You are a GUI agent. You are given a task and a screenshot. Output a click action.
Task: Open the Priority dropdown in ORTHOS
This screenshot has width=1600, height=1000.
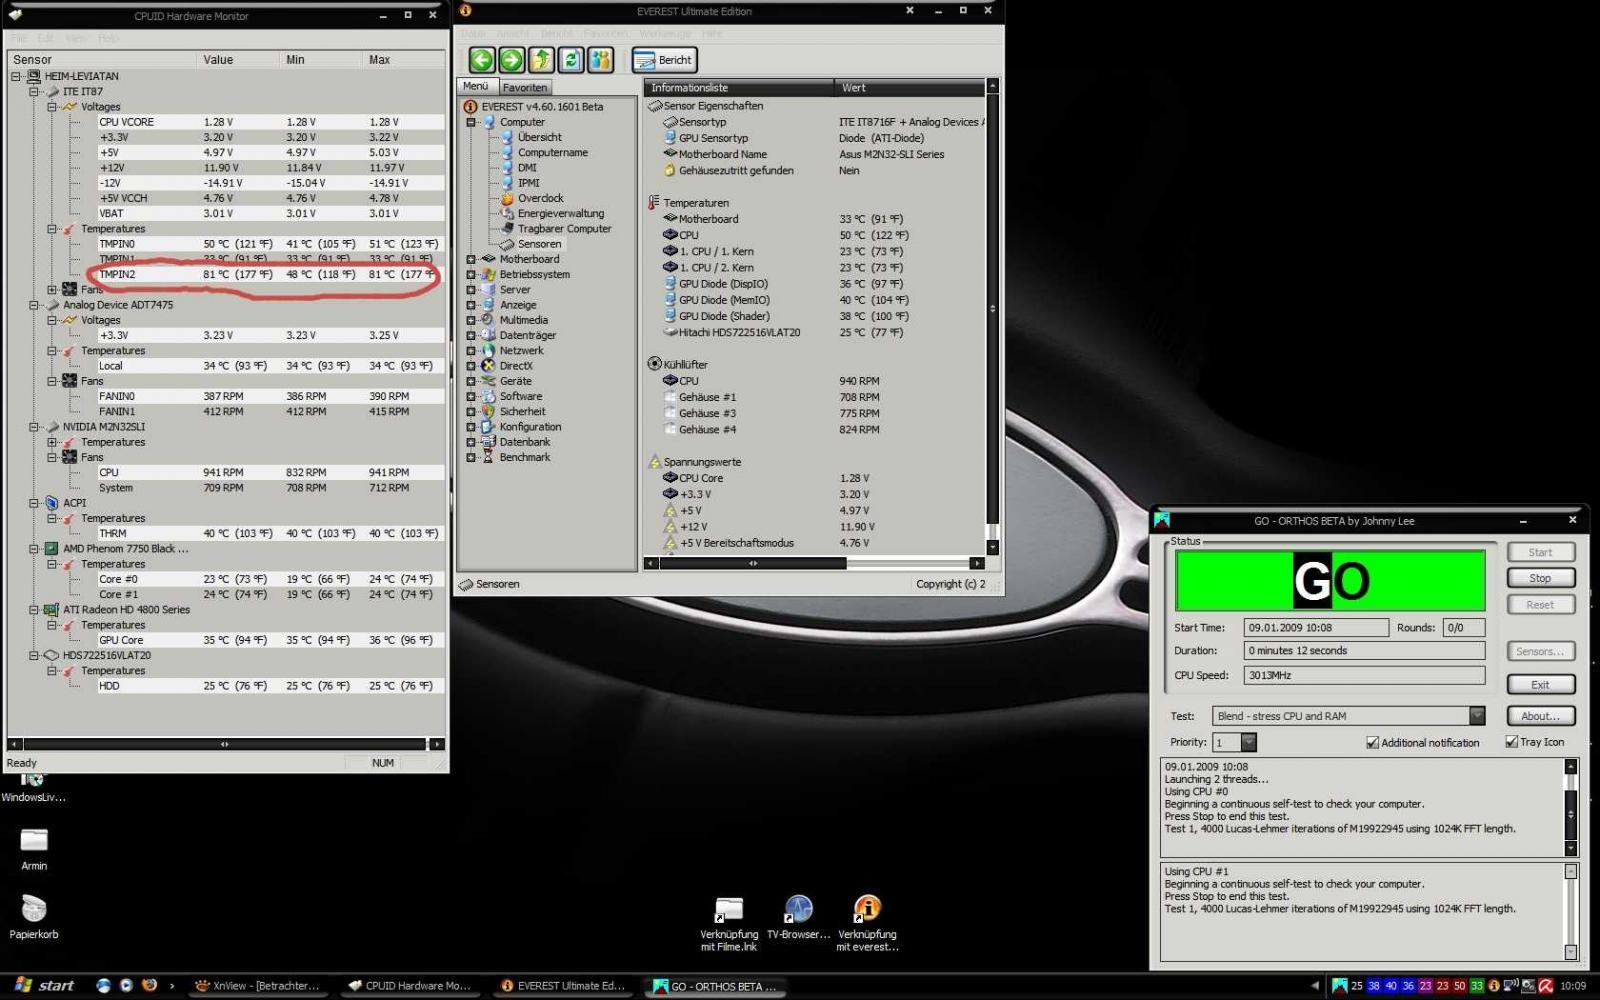pyautogui.click(x=1248, y=742)
